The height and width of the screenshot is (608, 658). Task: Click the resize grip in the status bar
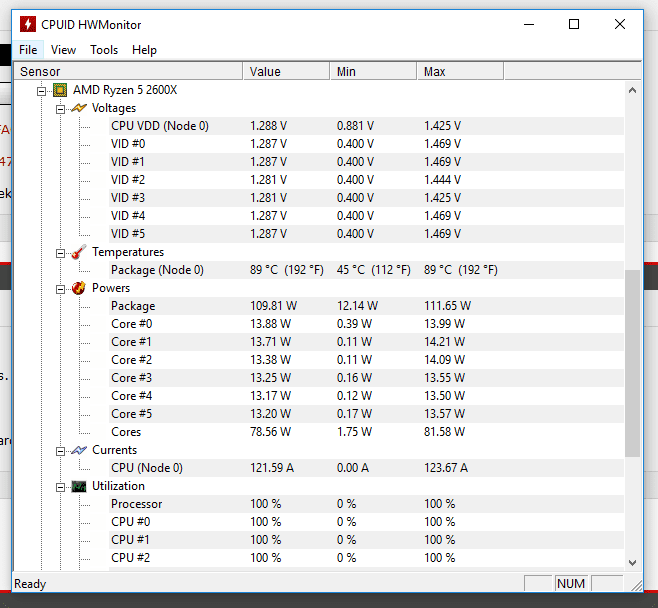pyautogui.click(x=637, y=585)
